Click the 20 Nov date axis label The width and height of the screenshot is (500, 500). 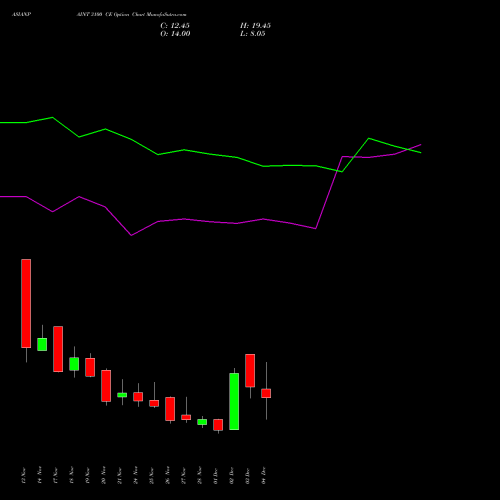(104, 475)
